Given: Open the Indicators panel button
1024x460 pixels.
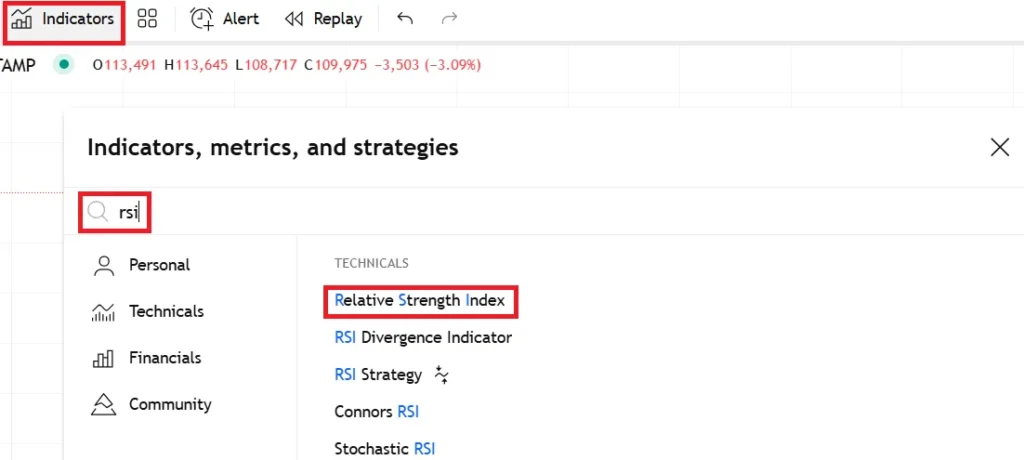Looking at the screenshot, I should pos(64,19).
